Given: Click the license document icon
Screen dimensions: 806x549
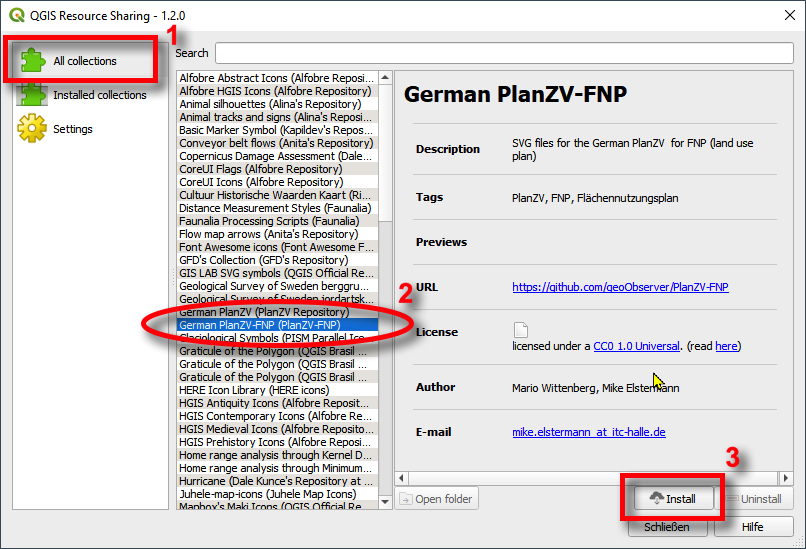Looking at the screenshot, I should pos(521,330).
